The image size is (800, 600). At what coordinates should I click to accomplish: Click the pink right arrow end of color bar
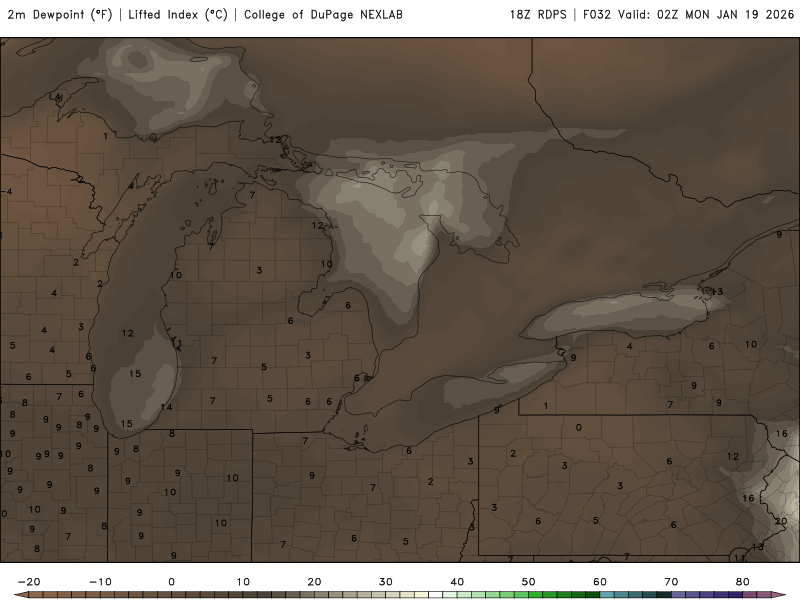[779, 594]
